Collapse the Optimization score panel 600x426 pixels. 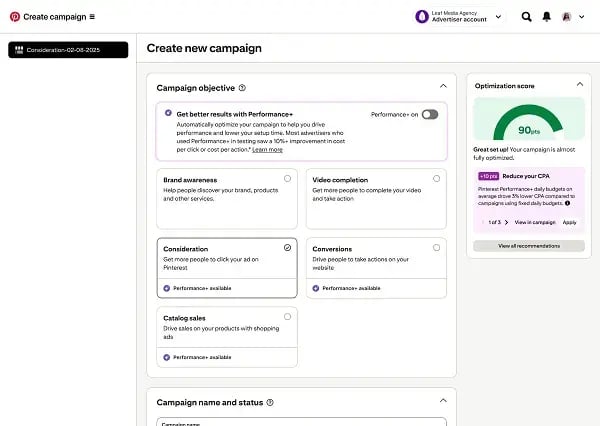(x=580, y=84)
